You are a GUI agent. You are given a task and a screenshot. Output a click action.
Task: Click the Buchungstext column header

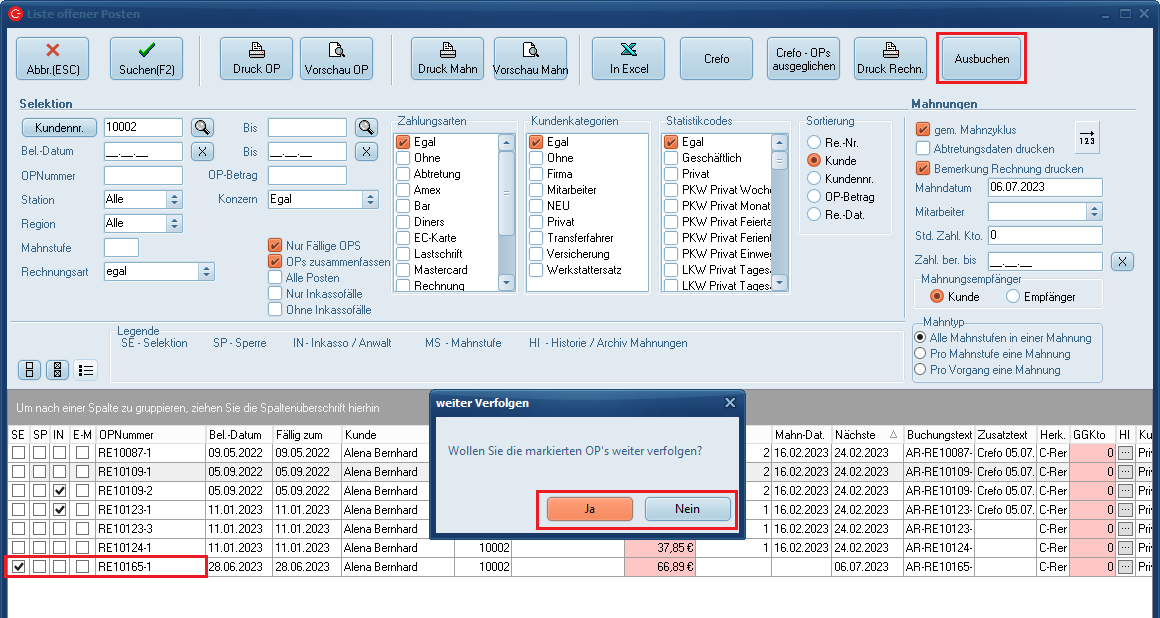point(939,435)
